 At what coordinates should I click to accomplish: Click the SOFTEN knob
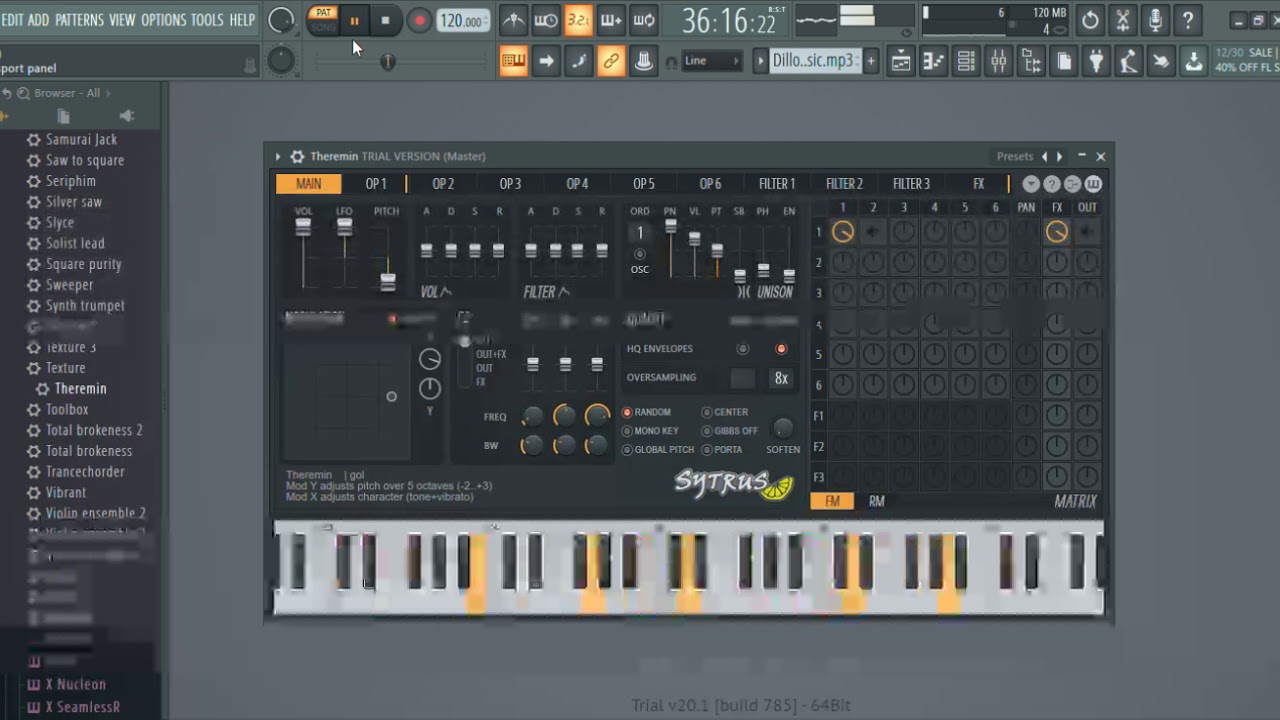tap(783, 428)
